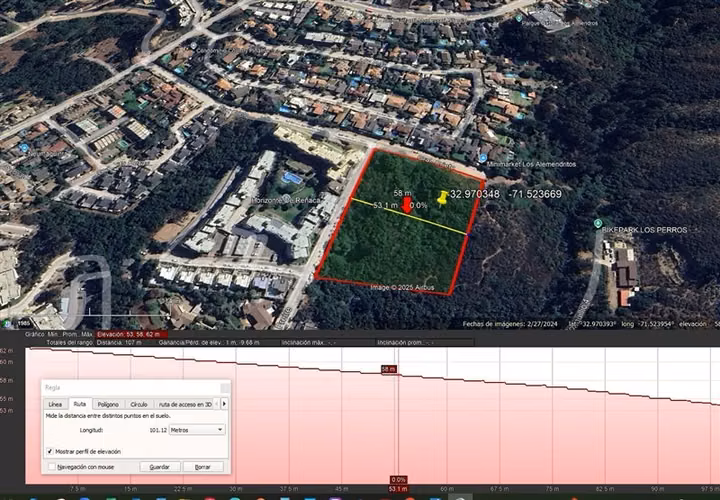720x500 pixels.
Task: Click the Minimarket Los Almendritos label text
Action: pos(531,164)
